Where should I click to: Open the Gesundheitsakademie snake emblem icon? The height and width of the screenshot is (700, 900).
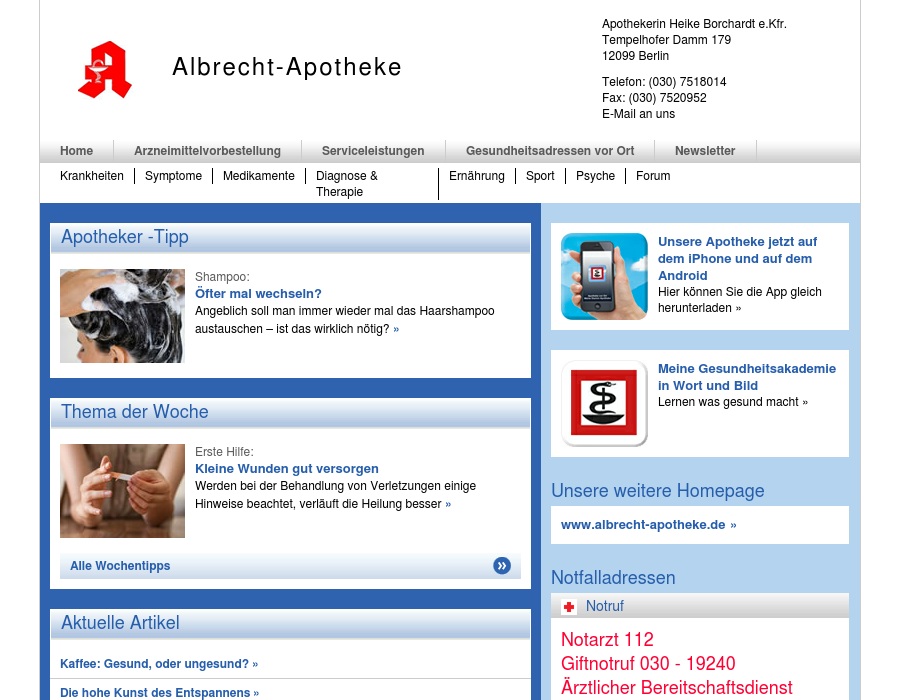tap(604, 403)
